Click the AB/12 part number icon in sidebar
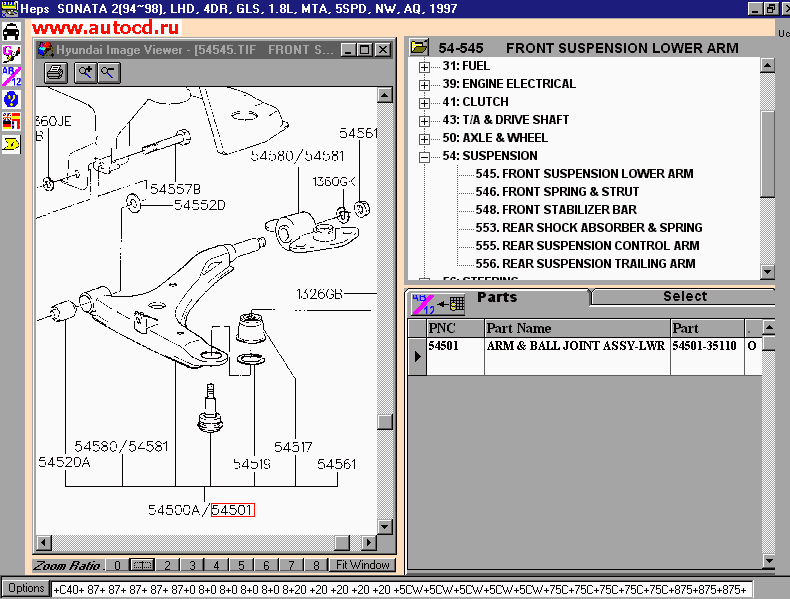790x599 pixels. (x=11, y=77)
